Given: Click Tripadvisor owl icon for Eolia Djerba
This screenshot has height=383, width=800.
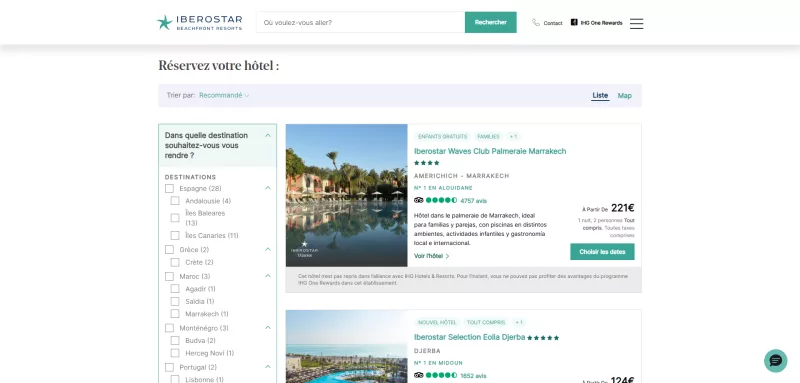Looking at the screenshot, I should point(419,375).
